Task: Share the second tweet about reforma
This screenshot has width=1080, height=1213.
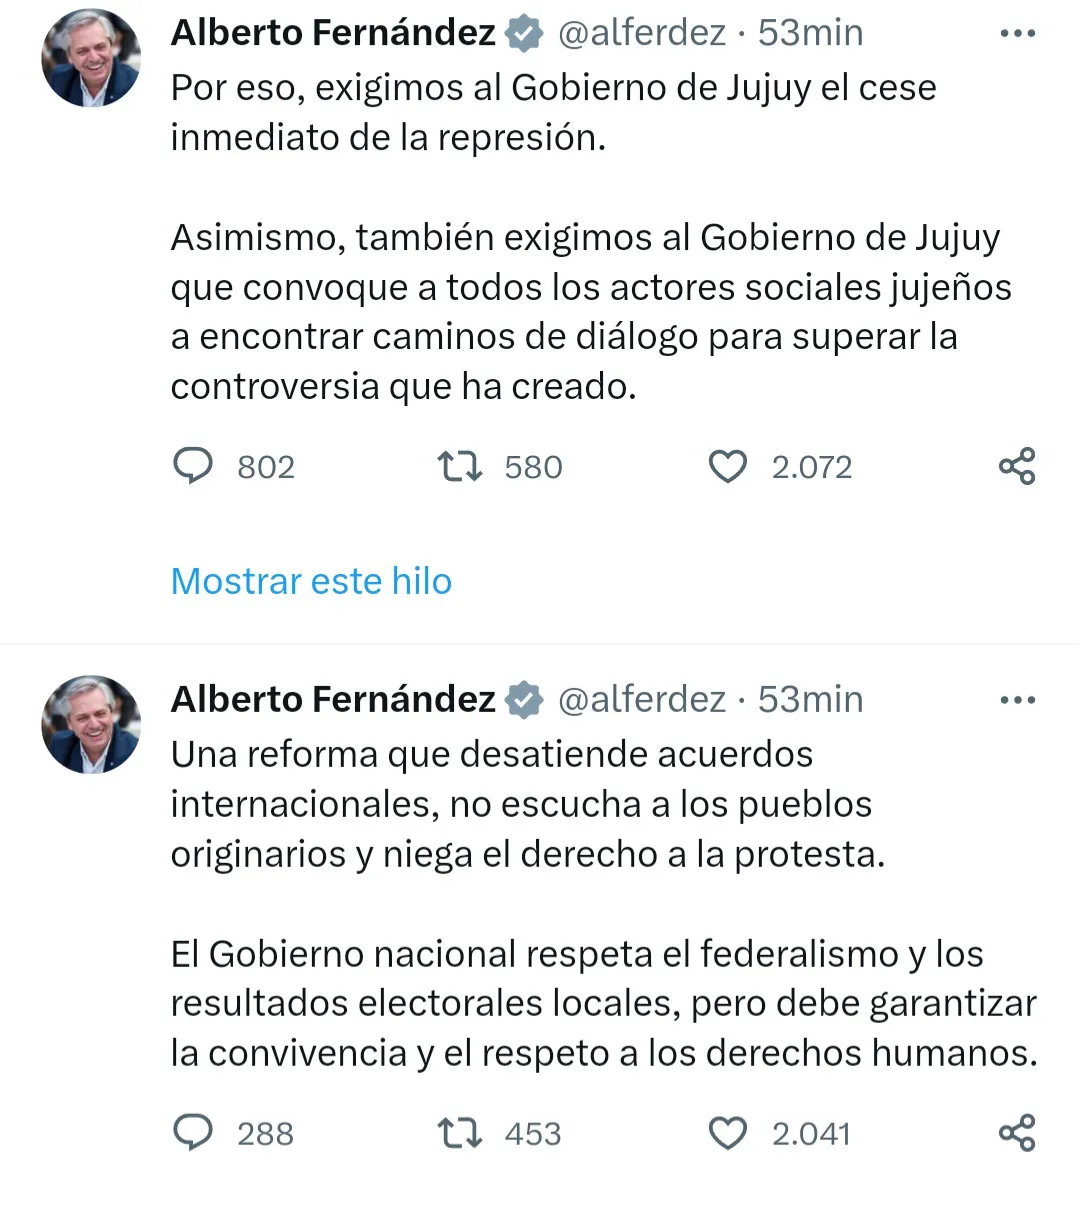Action: click(1017, 1133)
